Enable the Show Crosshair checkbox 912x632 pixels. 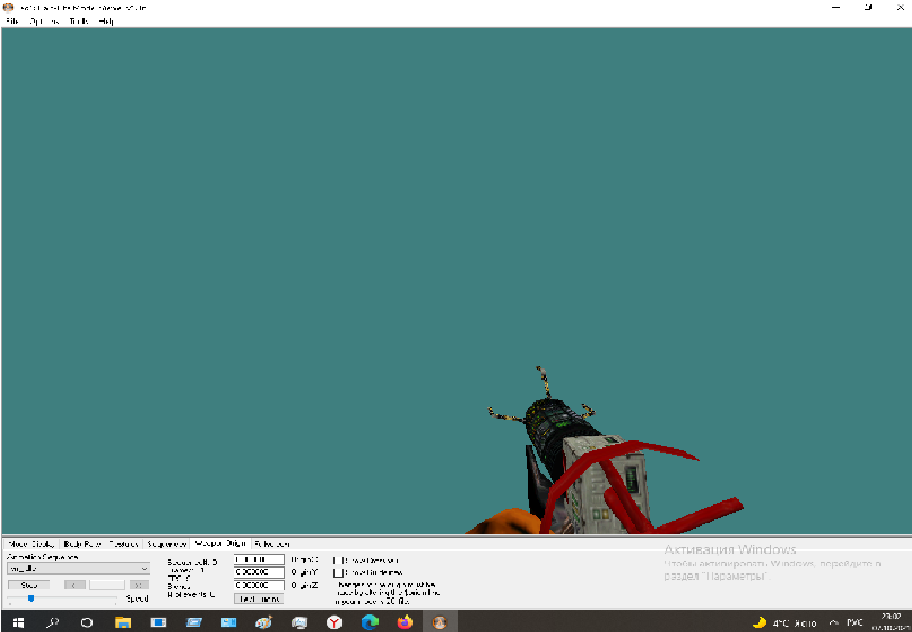[x=337, y=560]
